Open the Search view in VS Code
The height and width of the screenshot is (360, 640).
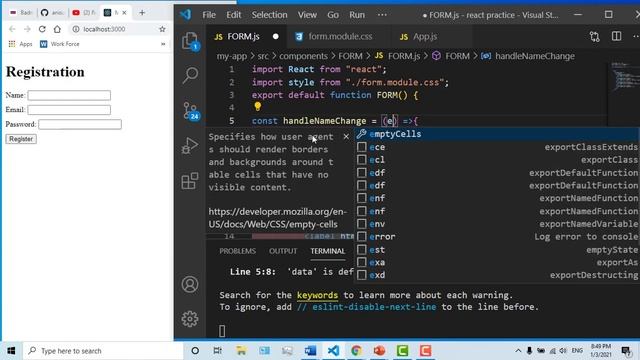coord(190,76)
